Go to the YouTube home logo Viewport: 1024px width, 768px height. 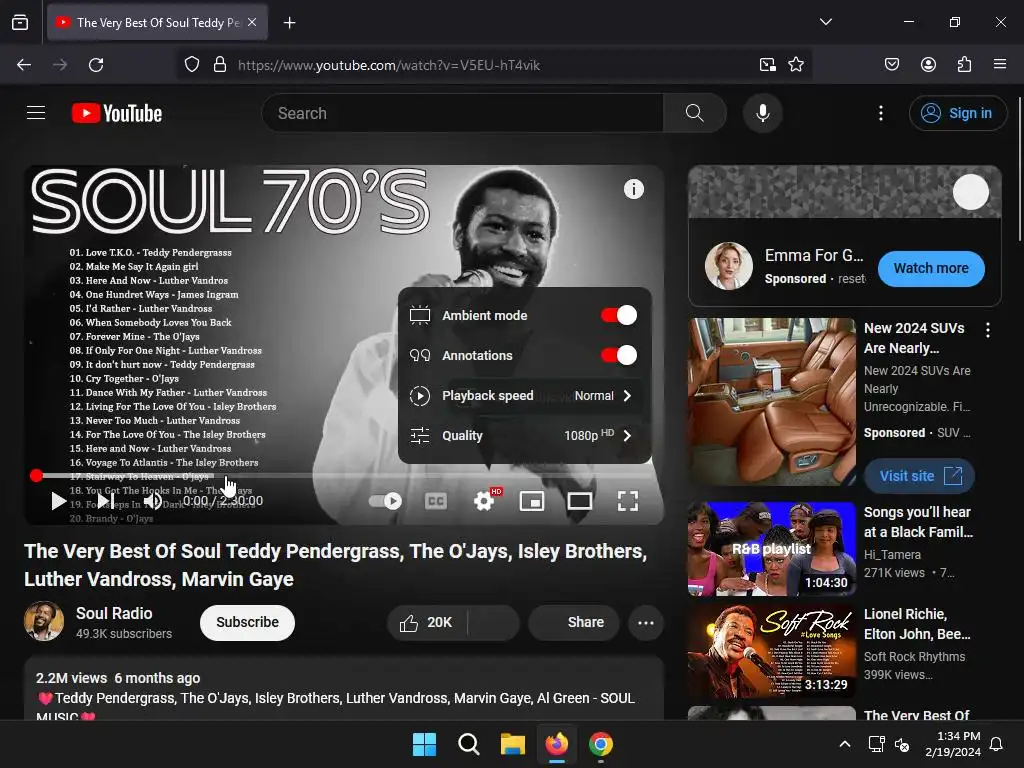(117, 113)
